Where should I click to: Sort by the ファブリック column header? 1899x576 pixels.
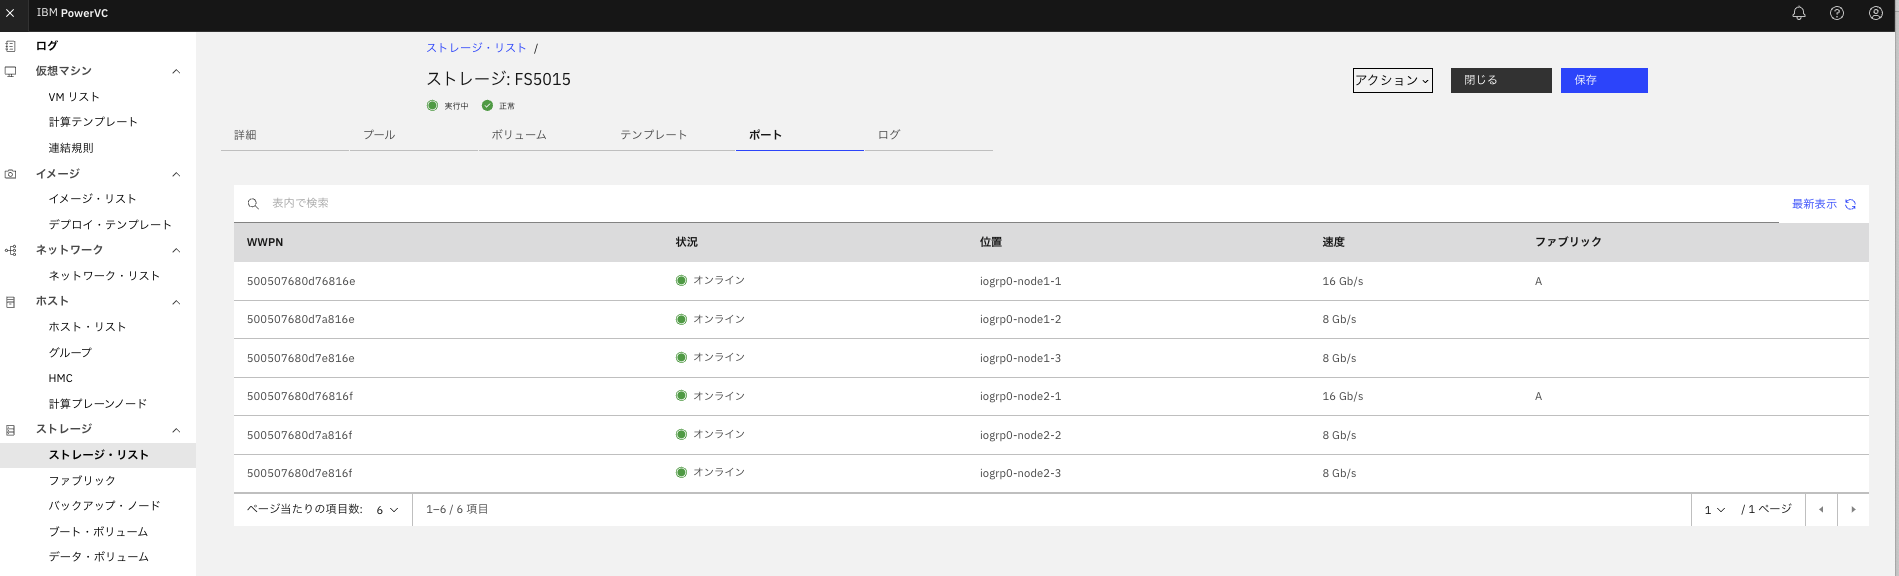tap(1568, 242)
